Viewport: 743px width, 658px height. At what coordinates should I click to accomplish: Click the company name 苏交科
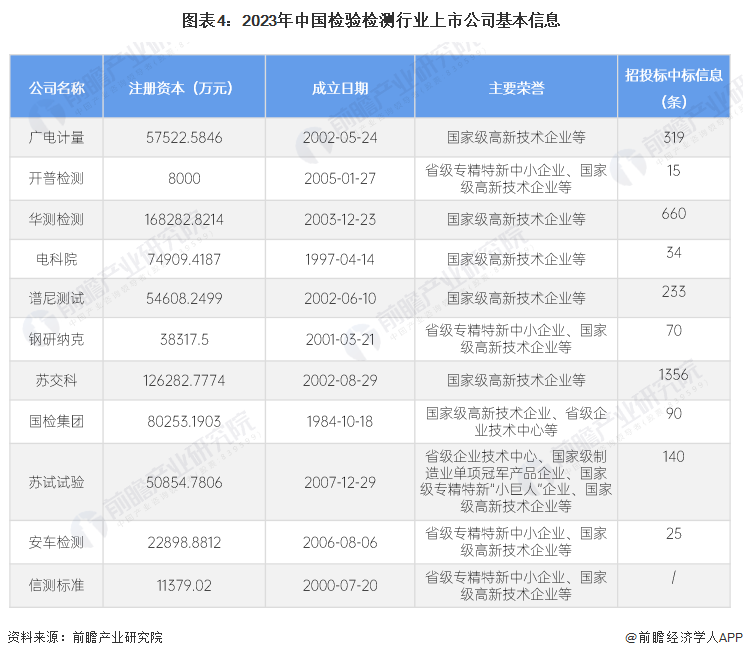56,380
